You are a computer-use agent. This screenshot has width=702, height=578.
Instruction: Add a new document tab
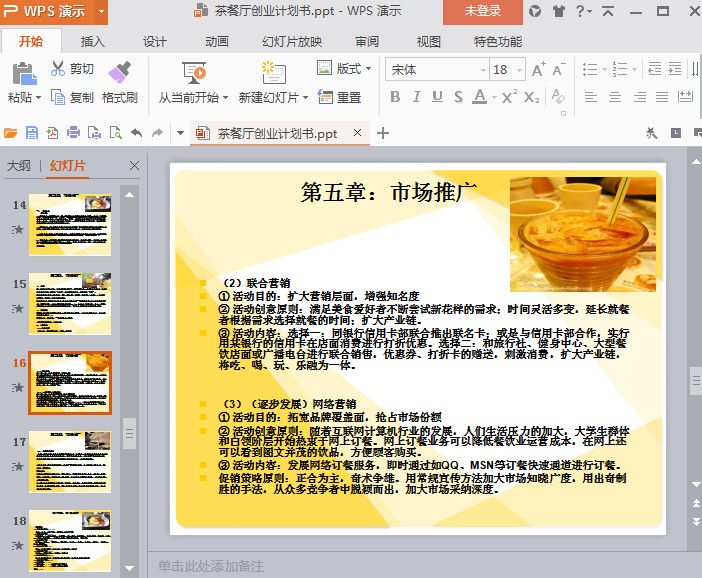pyautogui.click(x=383, y=133)
